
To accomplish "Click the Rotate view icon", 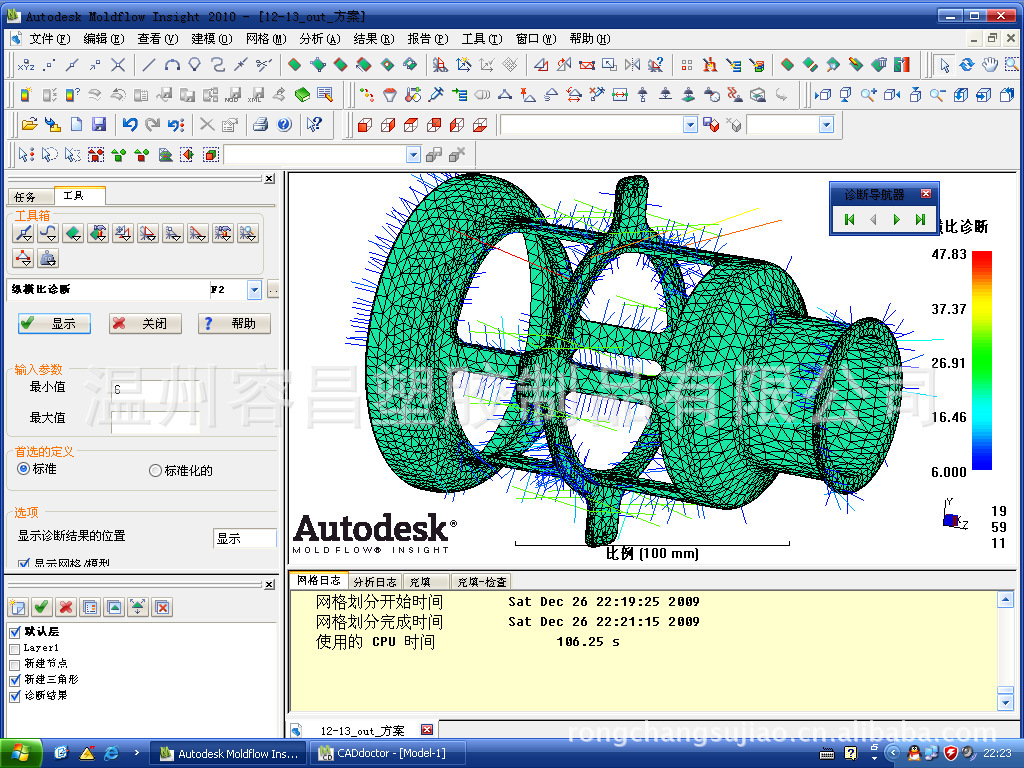I will coord(967,65).
